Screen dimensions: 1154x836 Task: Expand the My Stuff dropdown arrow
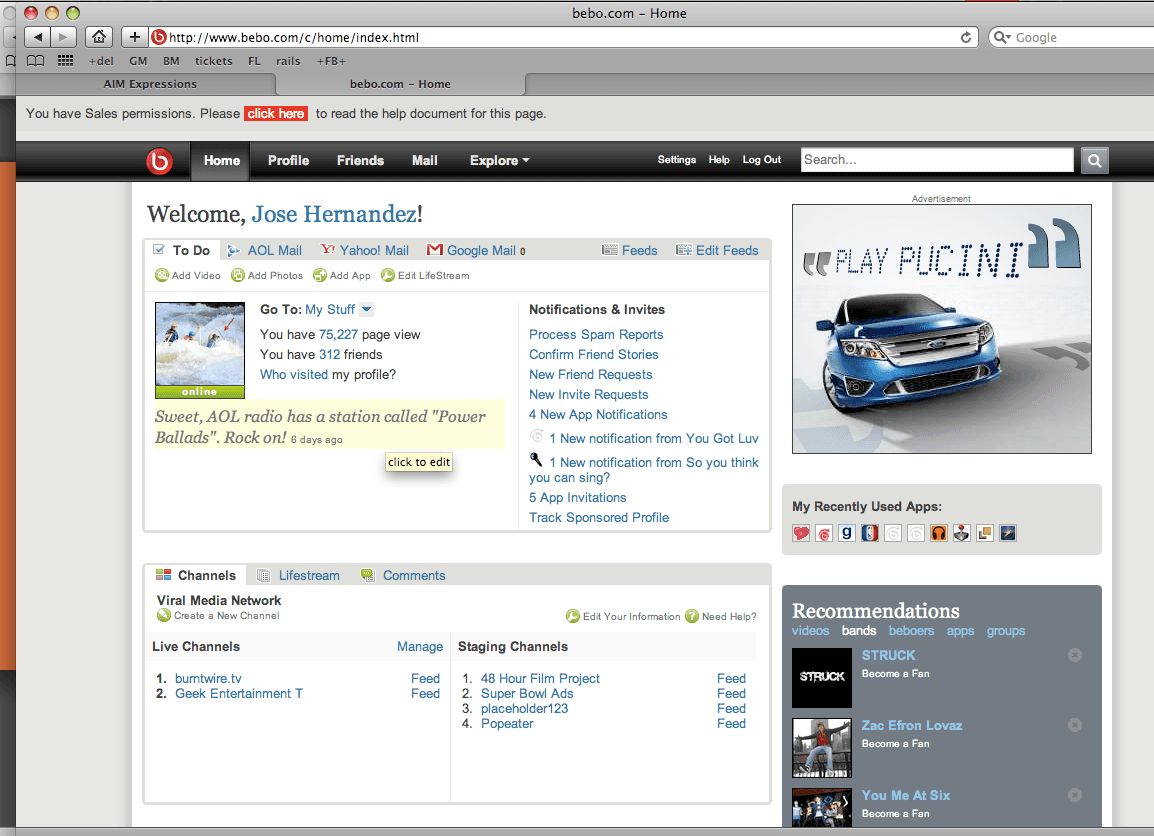(367, 310)
